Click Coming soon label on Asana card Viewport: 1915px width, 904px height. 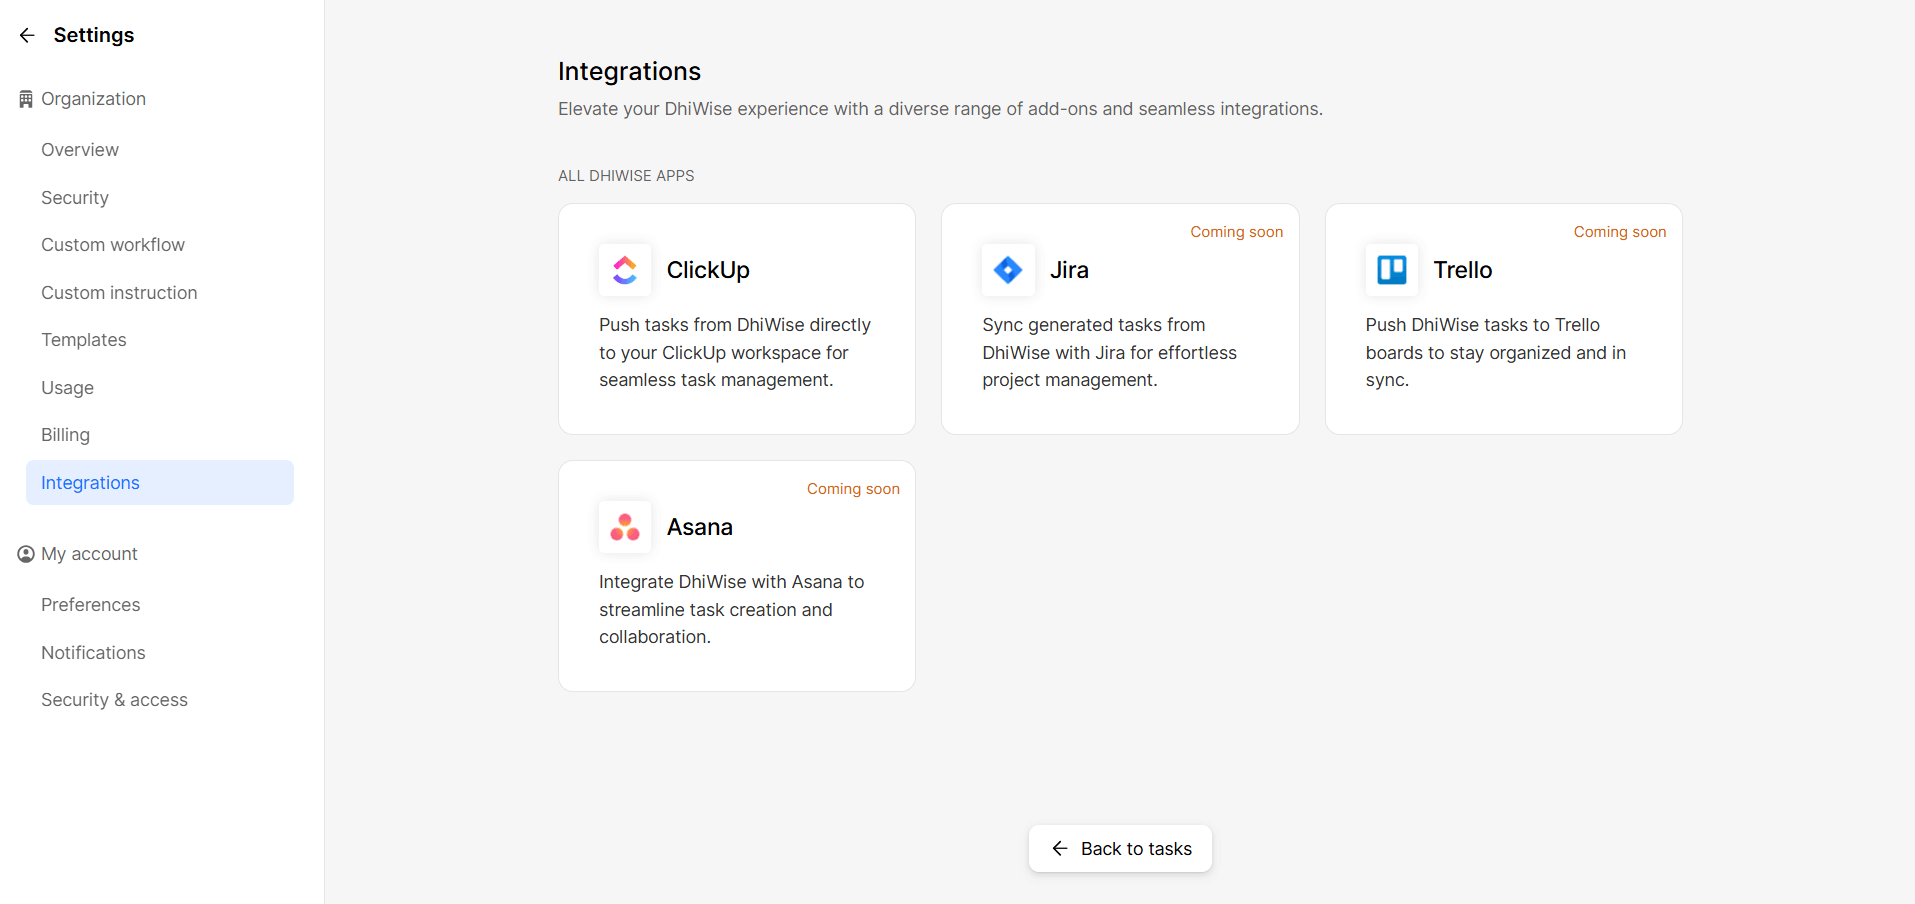click(x=853, y=489)
